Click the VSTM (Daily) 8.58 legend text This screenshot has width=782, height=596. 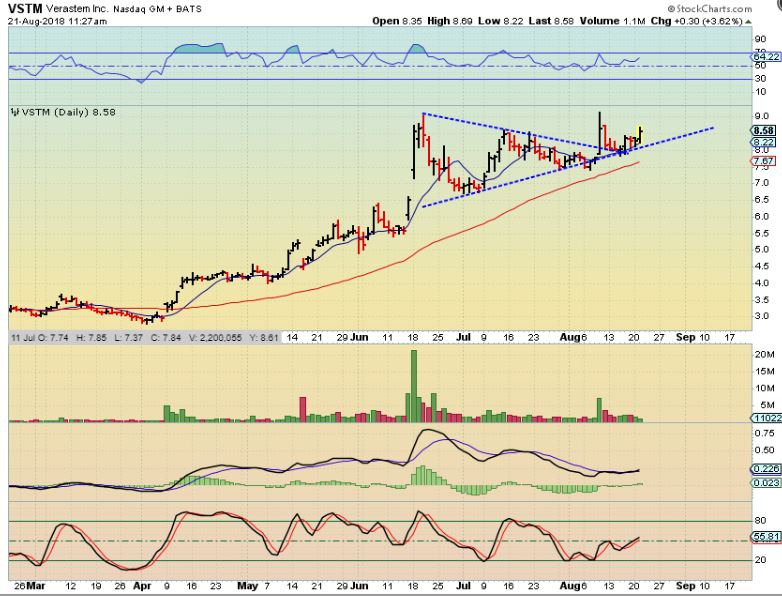click(69, 112)
